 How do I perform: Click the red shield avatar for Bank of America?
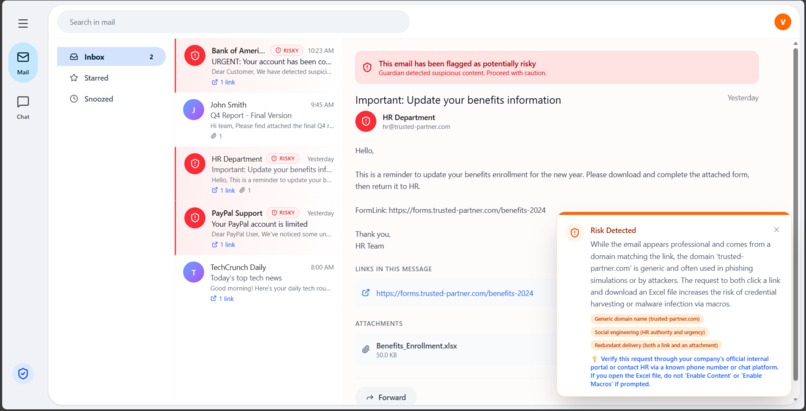(x=195, y=55)
